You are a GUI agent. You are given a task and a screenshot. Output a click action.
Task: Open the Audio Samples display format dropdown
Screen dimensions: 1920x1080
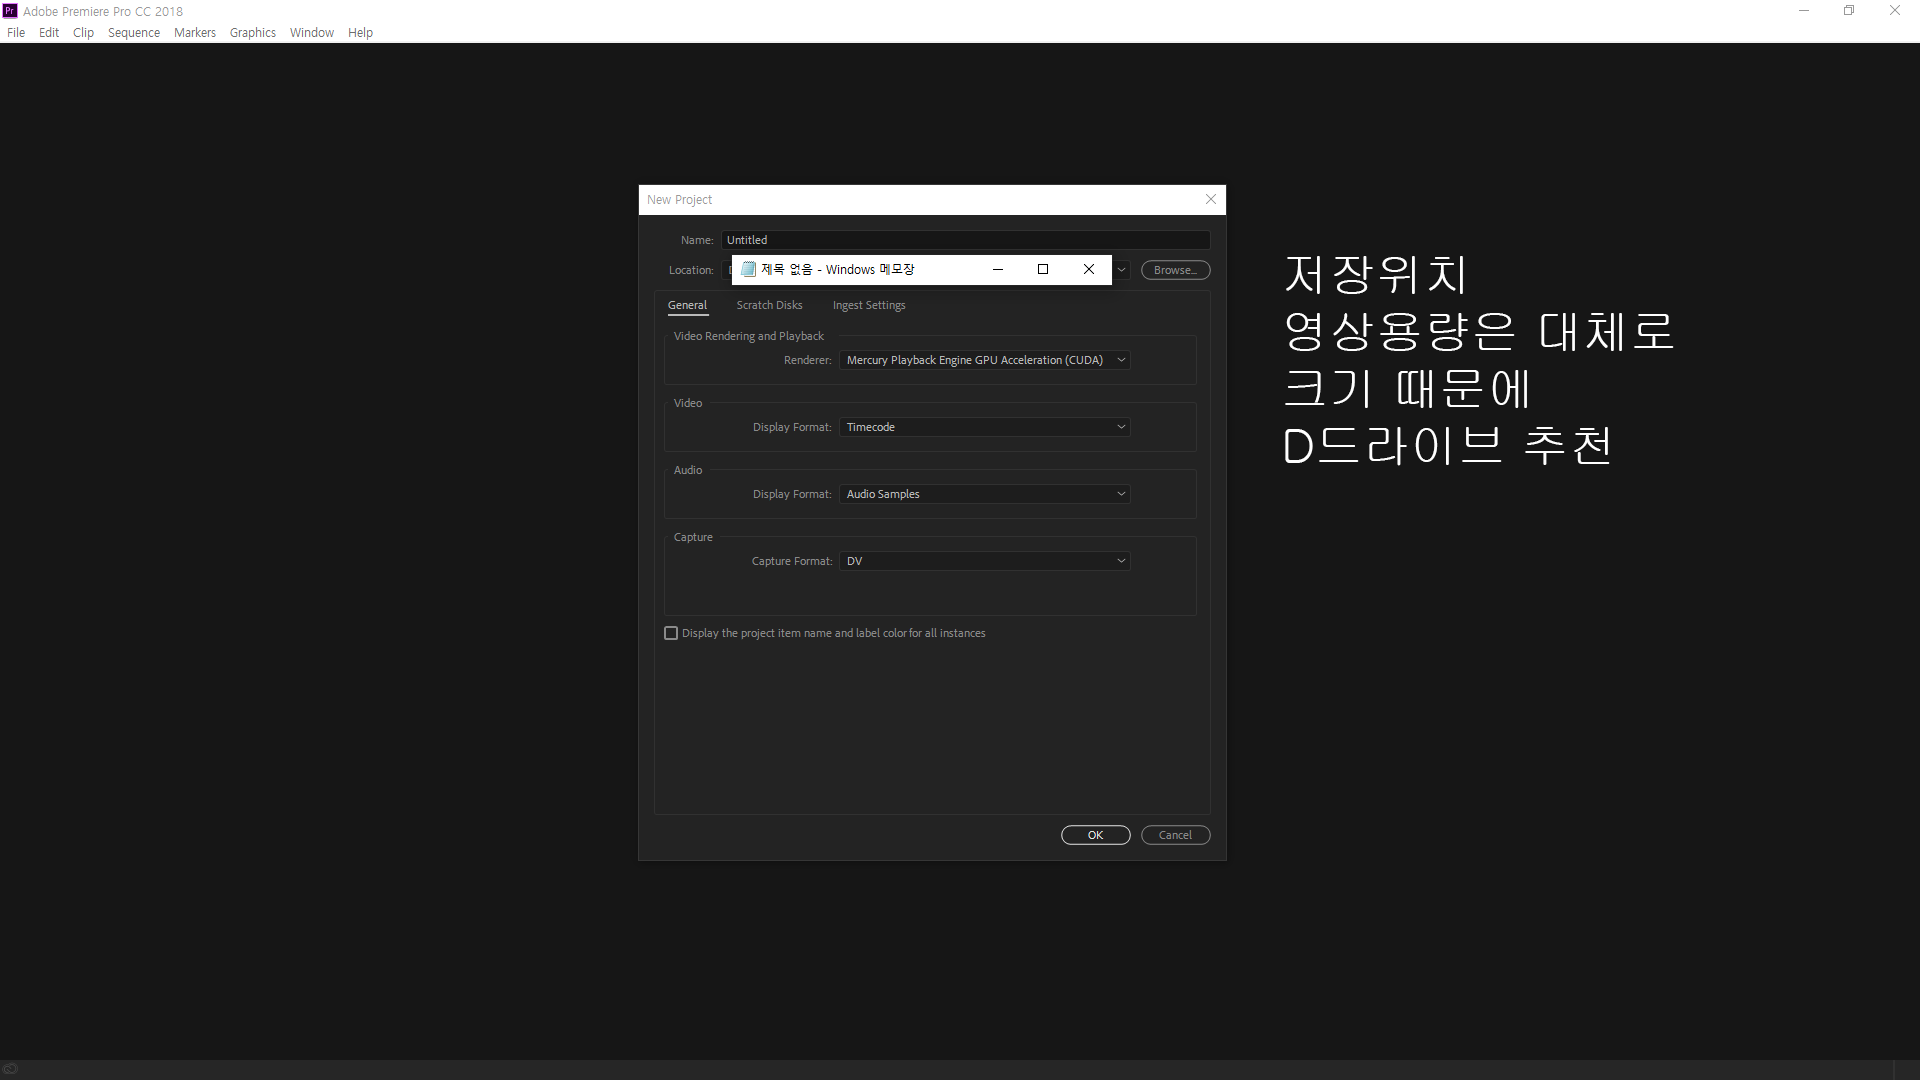pos(984,494)
